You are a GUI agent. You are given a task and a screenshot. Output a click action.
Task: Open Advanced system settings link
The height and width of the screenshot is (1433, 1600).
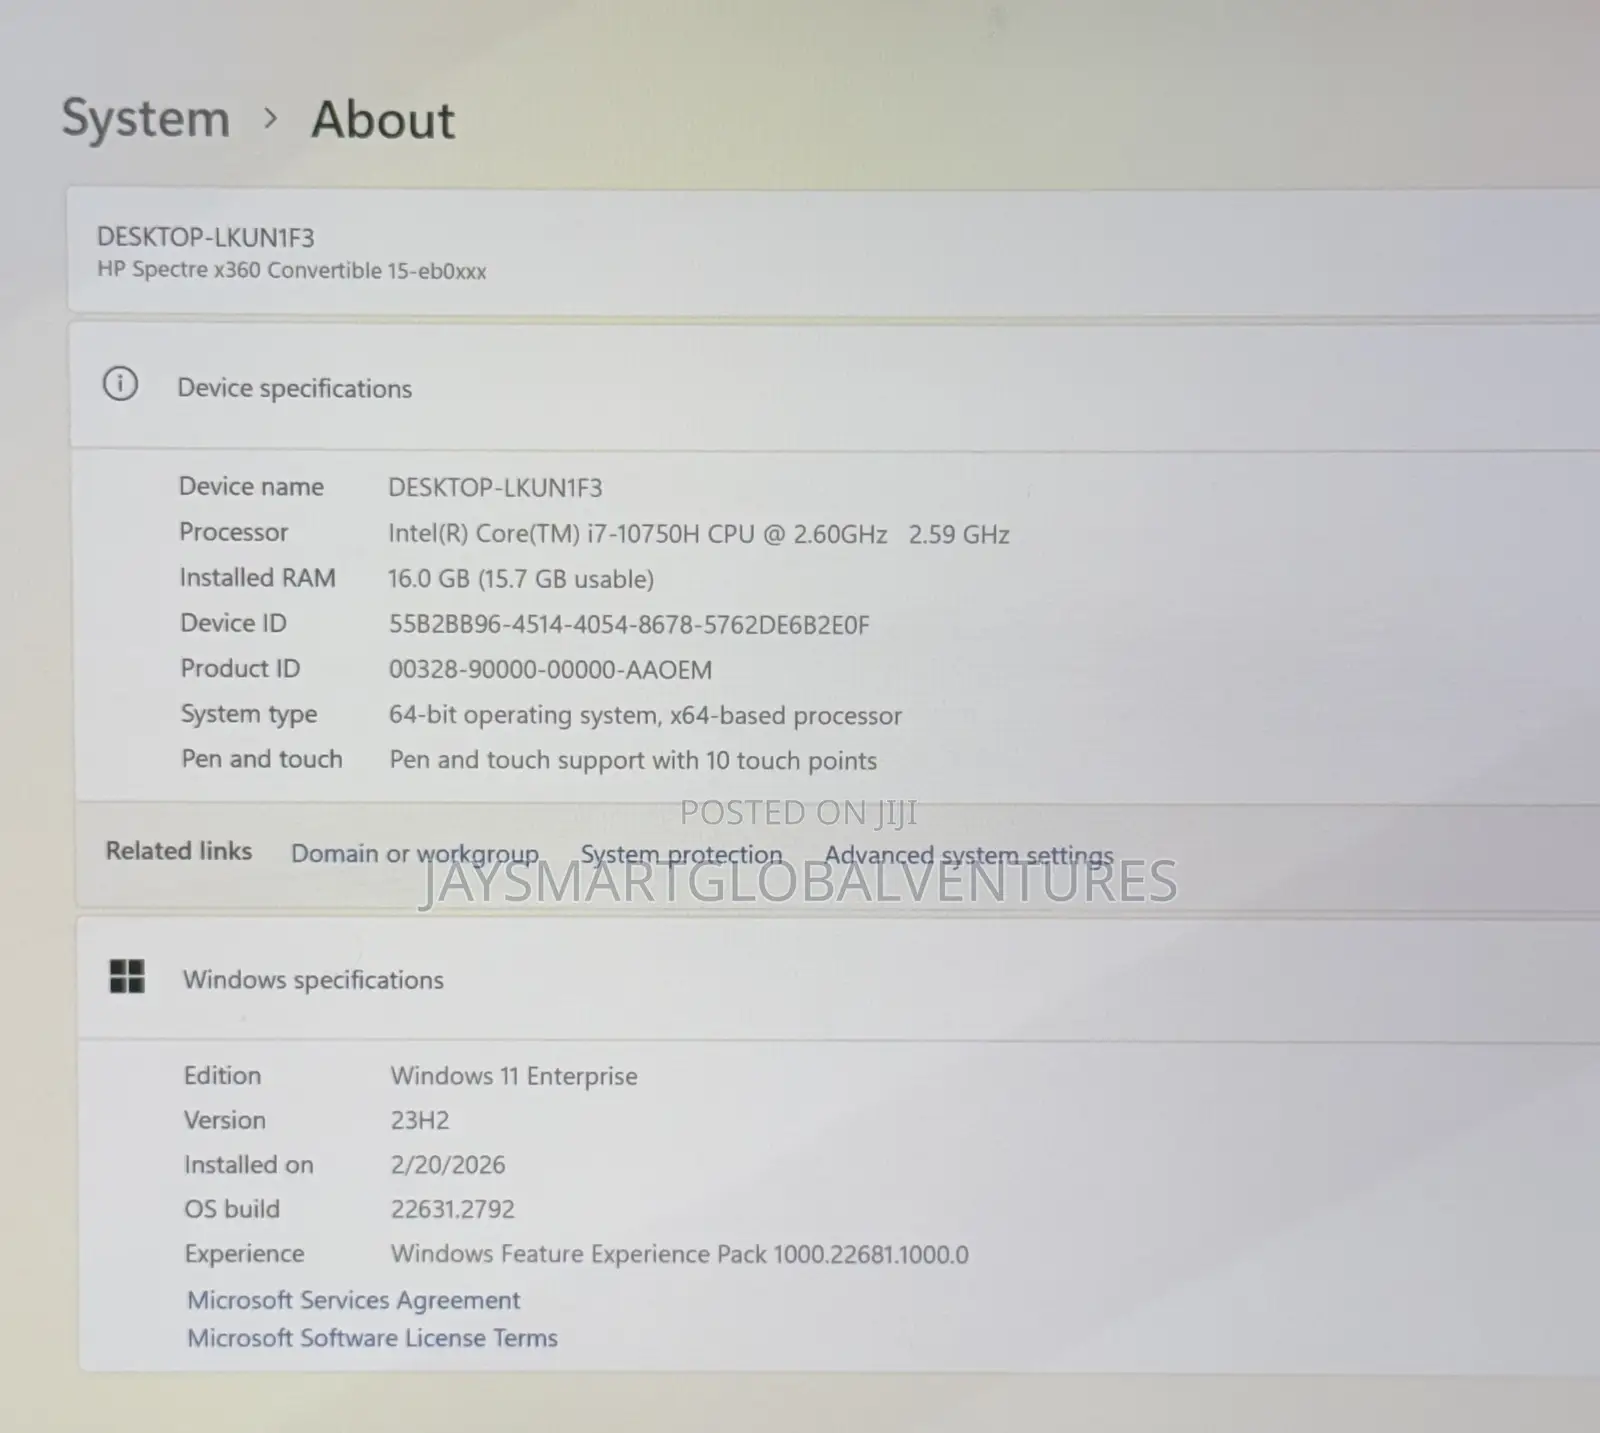tap(969, 856)
